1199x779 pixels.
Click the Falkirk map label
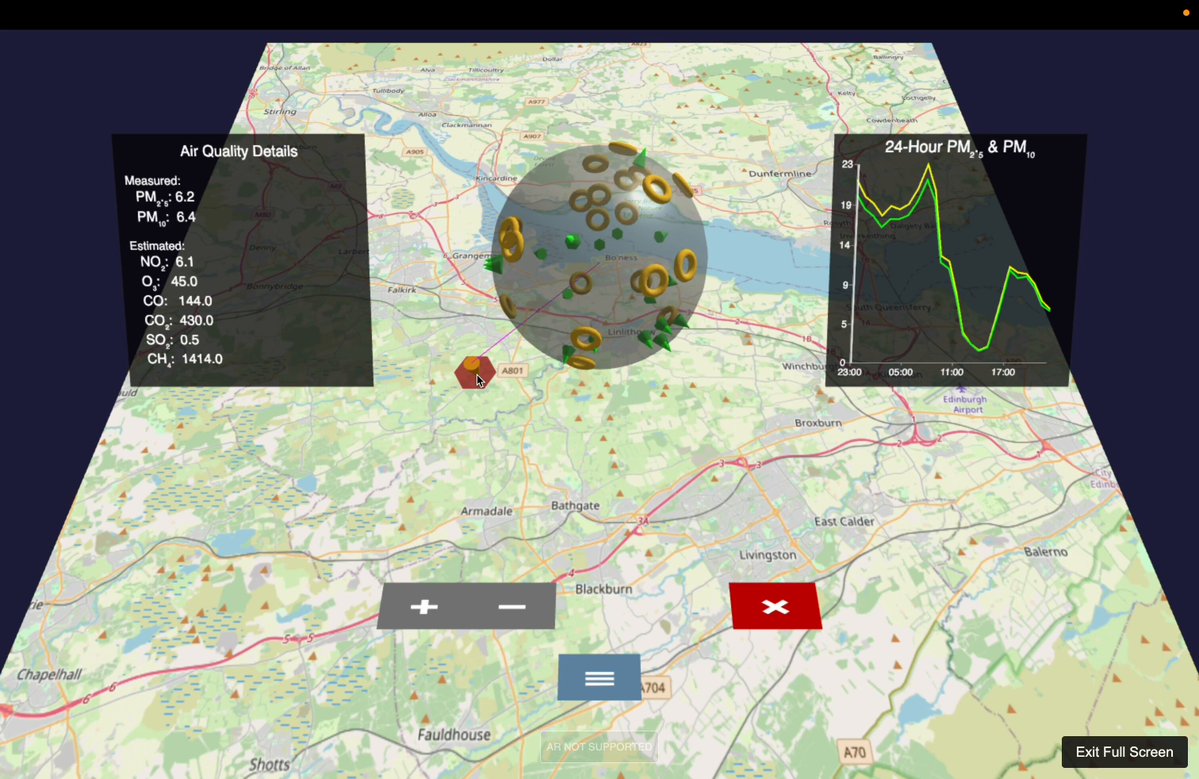(x=402, y=290)
